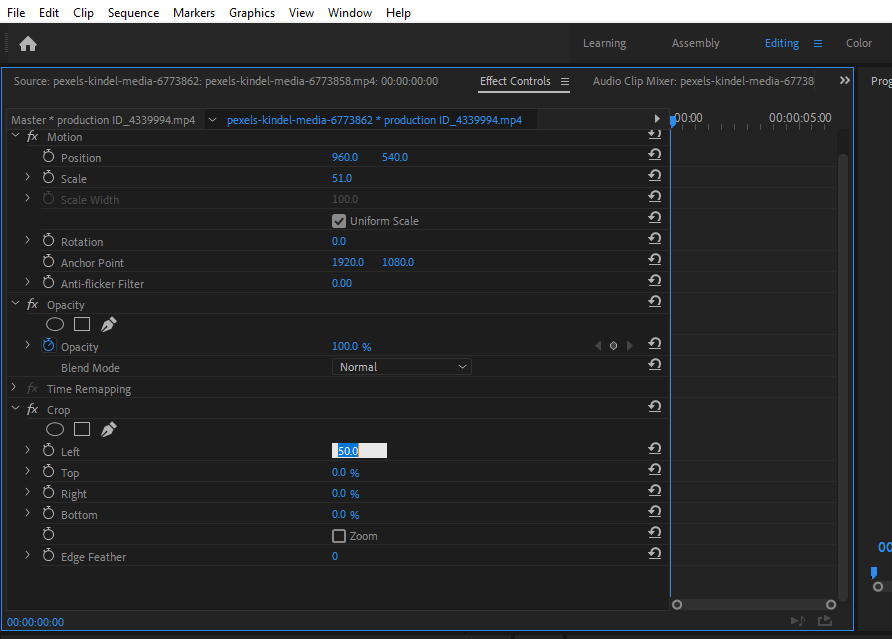Reset the Edge Feather parameter
This screenshot has width=892, height=639.
[655, 554]
